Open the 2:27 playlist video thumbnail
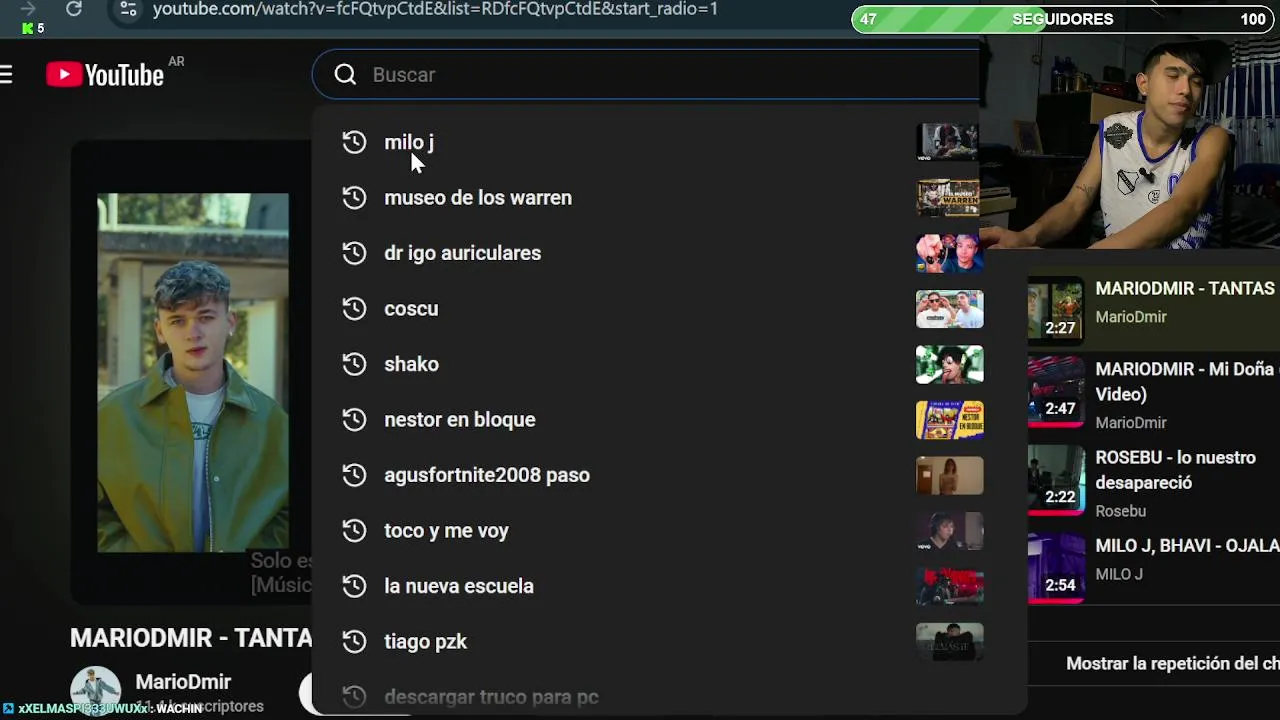1280x720 pixels. 1055,310
